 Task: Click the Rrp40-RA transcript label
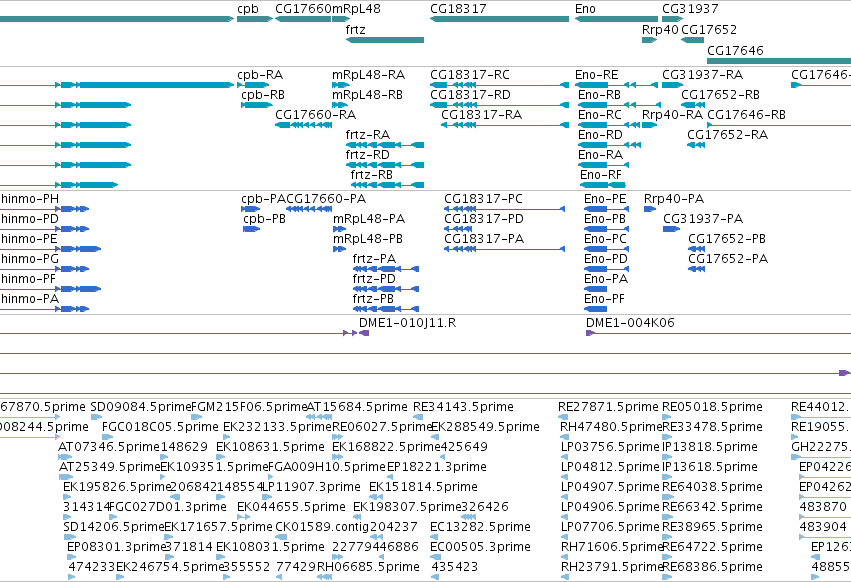672,115
